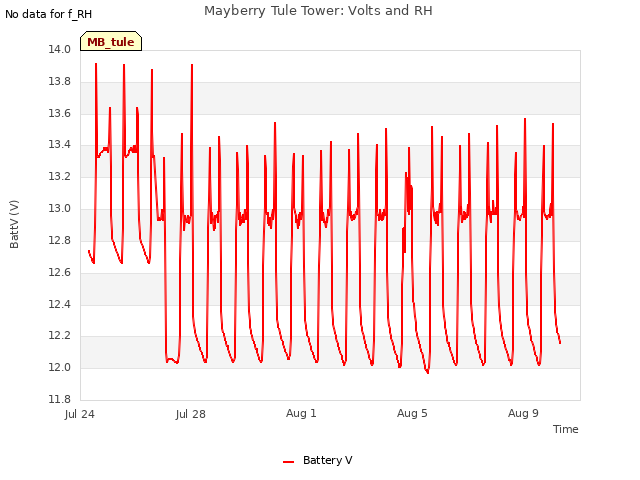Click the Time axis label
The height and width of the screenshot is (480, 640).
click(x=565, y=429)
